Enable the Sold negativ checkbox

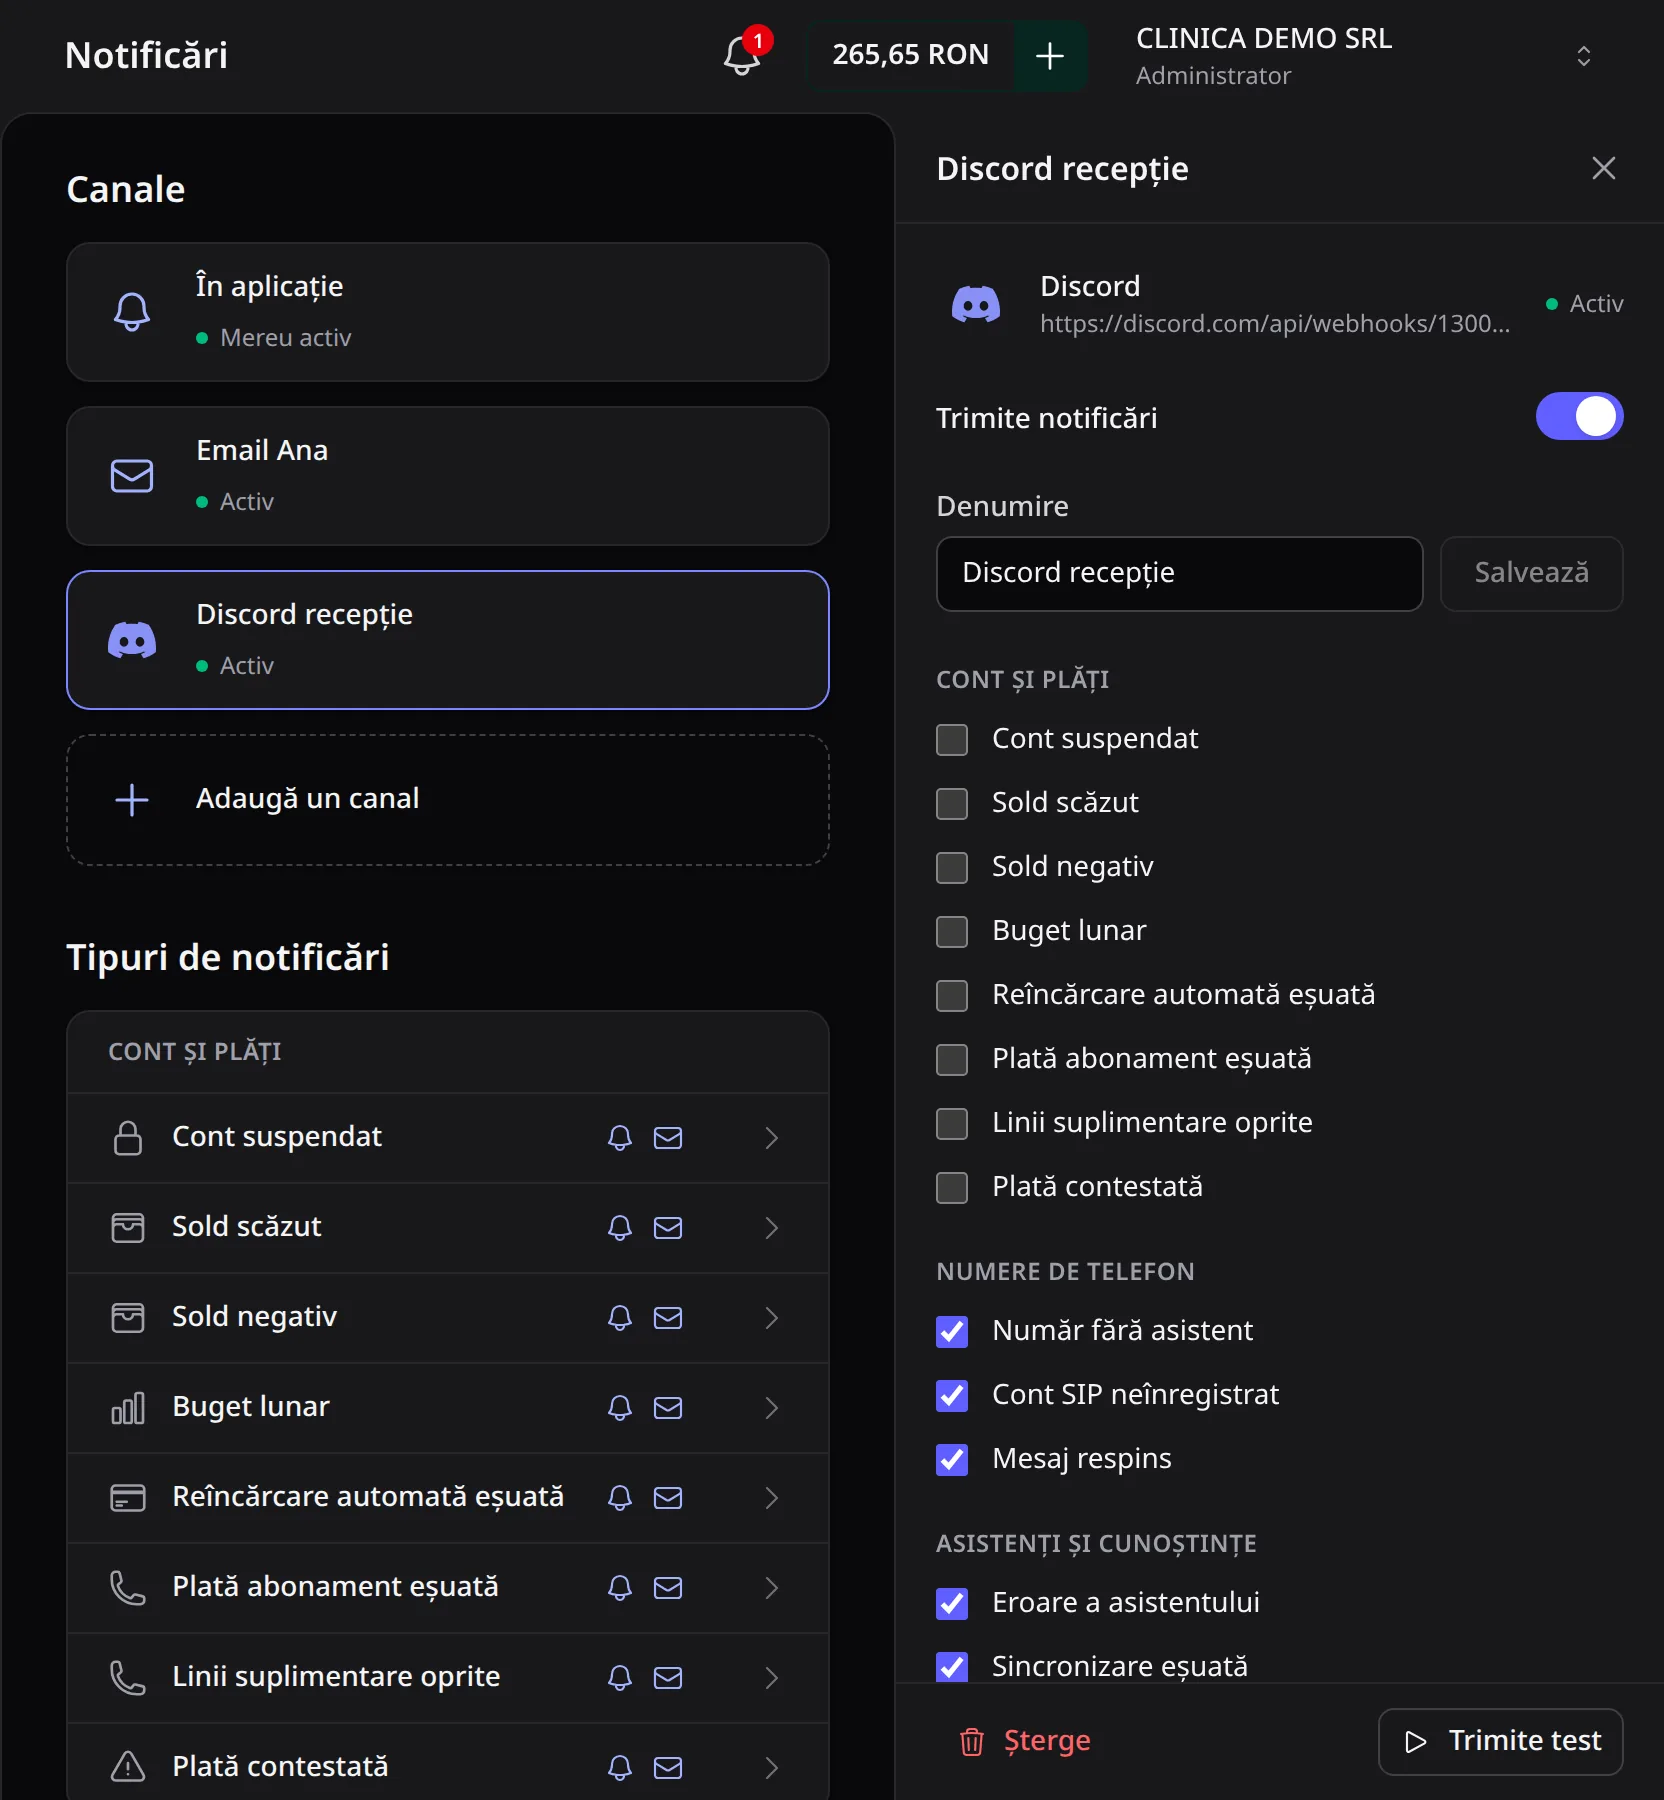[952, 868]
